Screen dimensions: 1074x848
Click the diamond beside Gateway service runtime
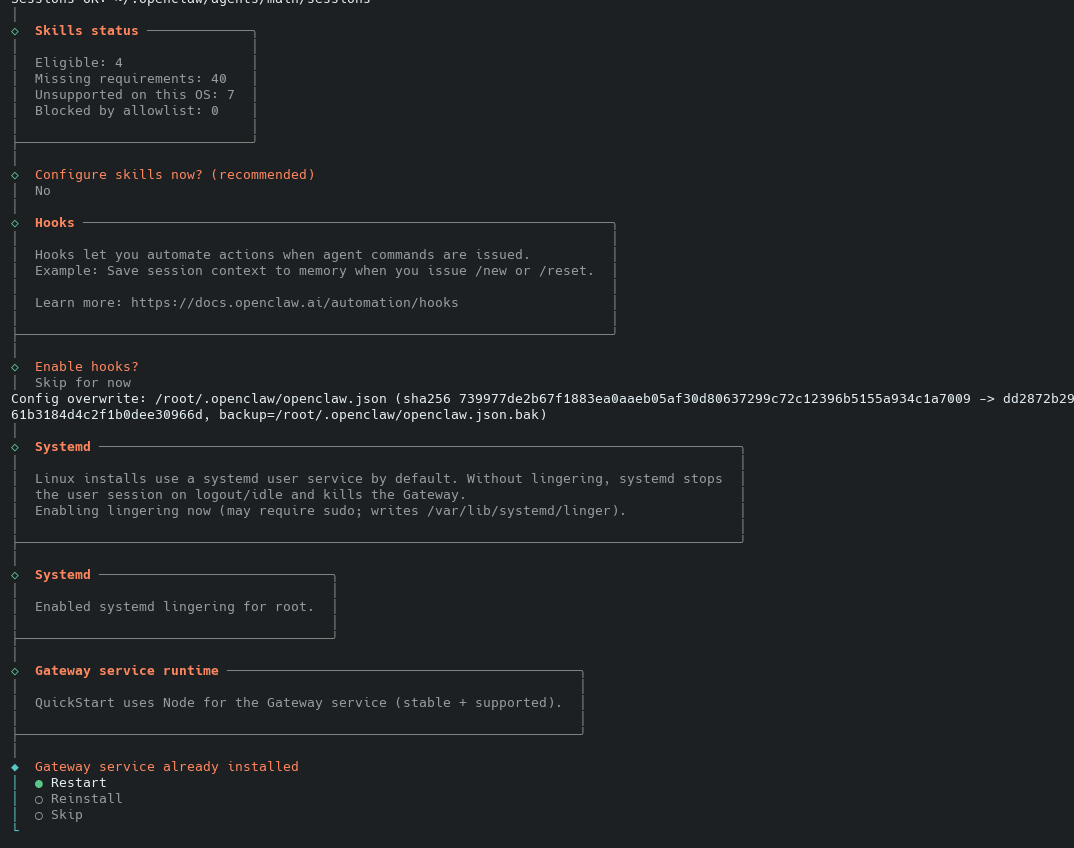click(15, 671)
